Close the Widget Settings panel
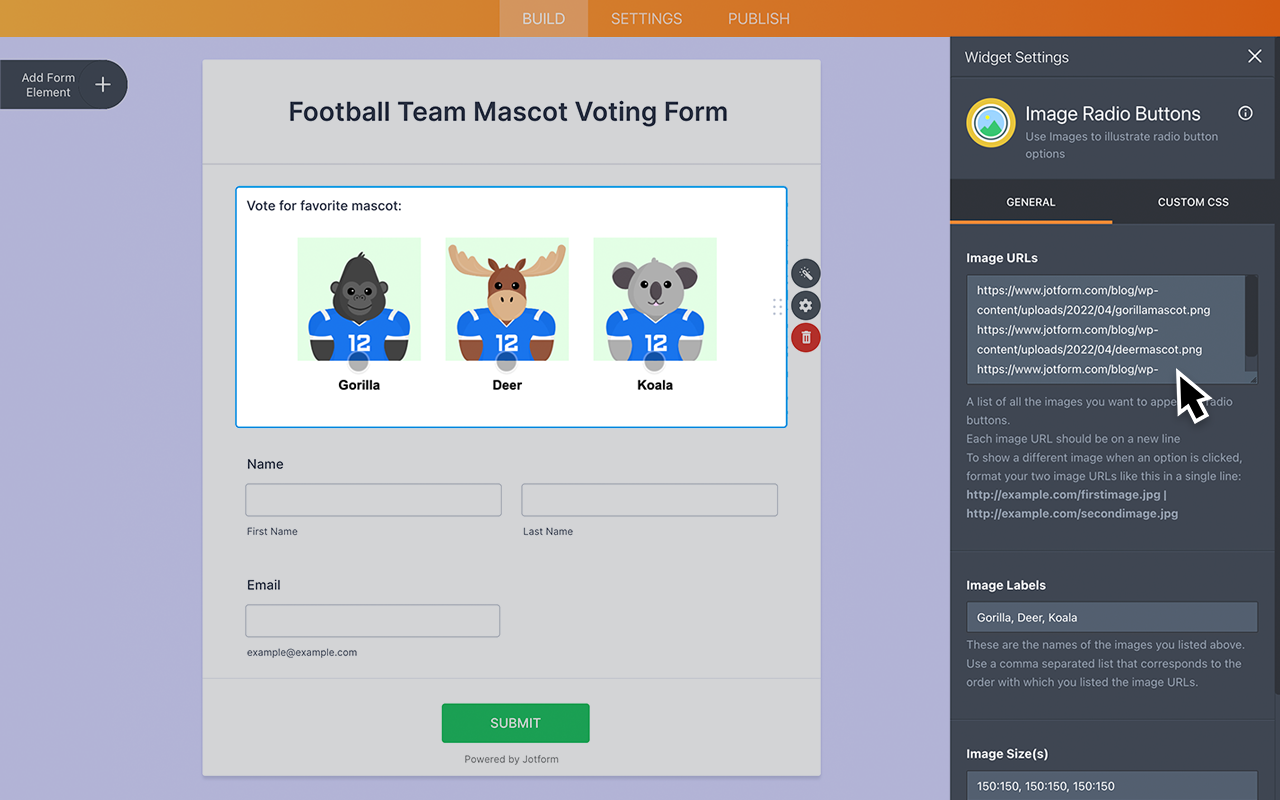 1254,56
